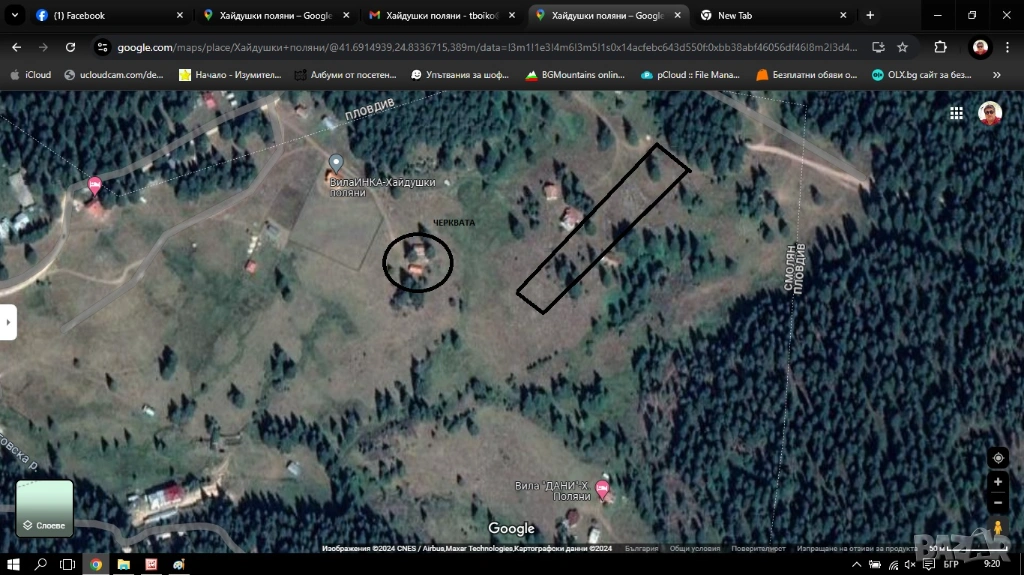Viewport: 1024px width, 575px height.
Task: Open the browser extensions puzzle icon
Action: tap(940, 47)
